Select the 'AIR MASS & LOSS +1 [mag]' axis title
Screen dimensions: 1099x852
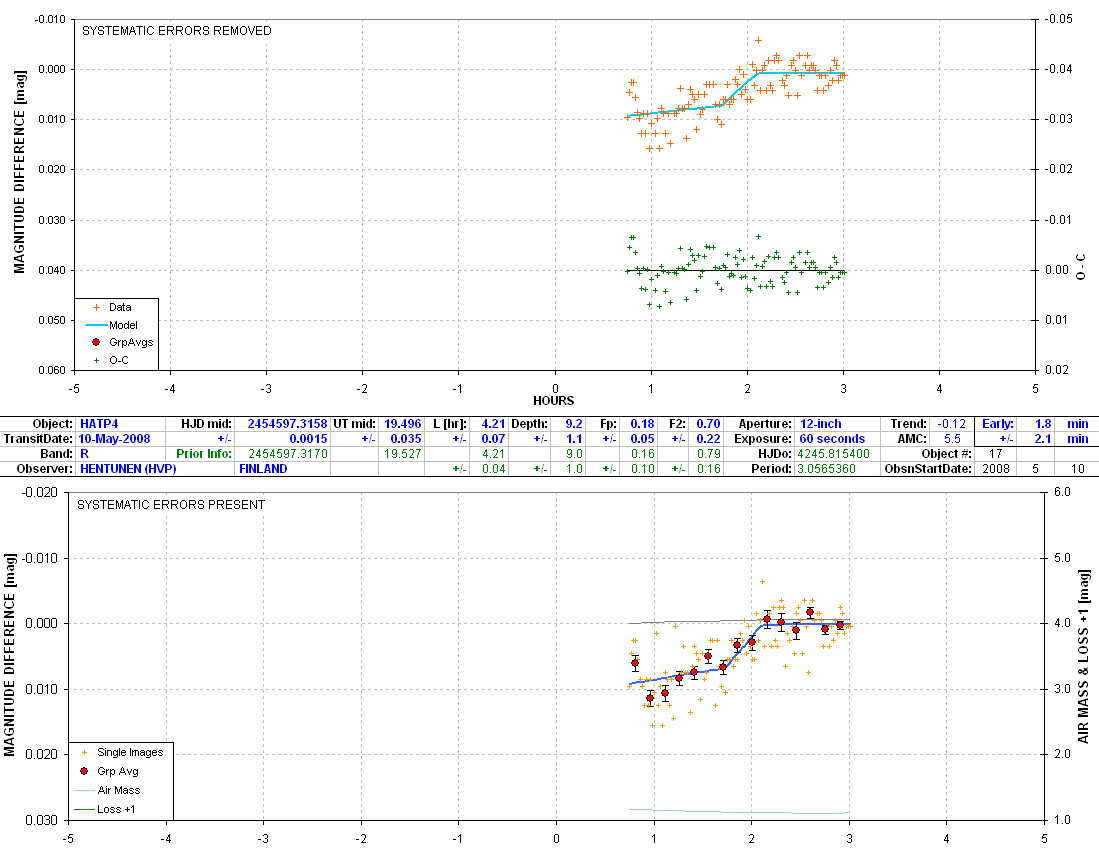1084,657
